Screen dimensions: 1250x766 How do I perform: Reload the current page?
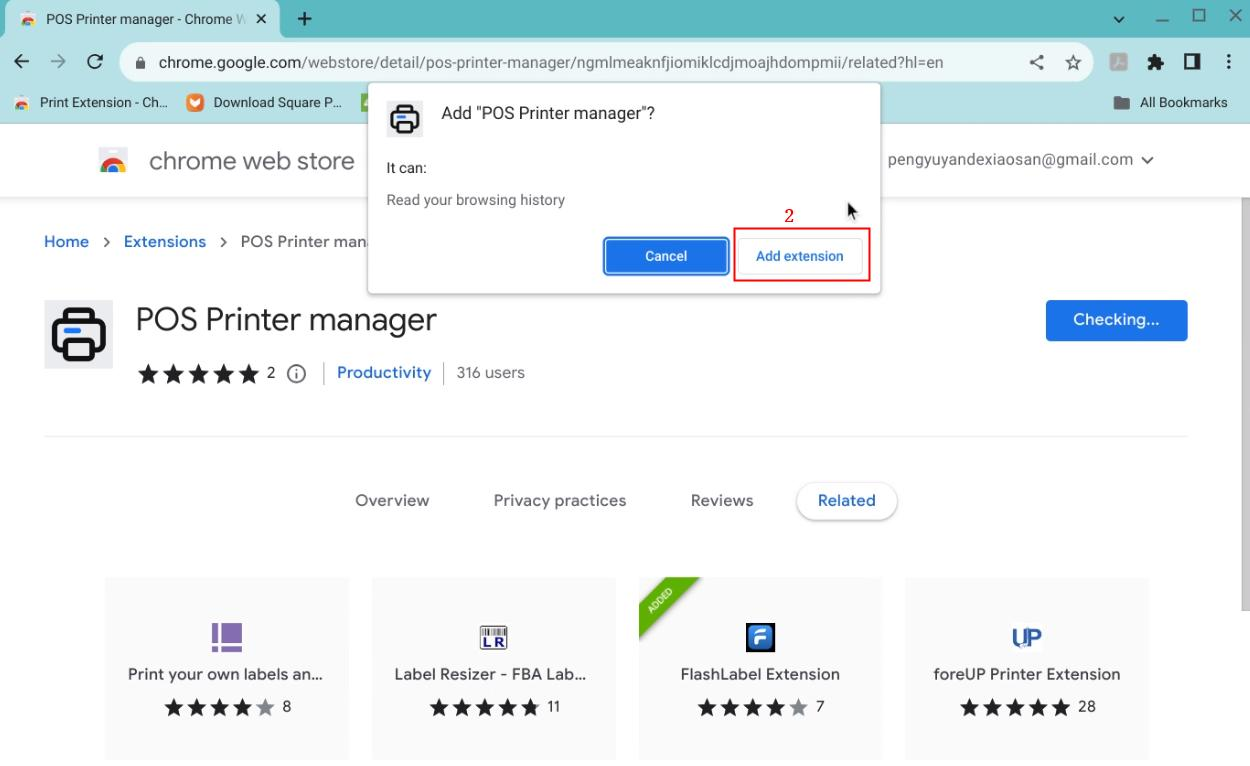pos(95,62)
